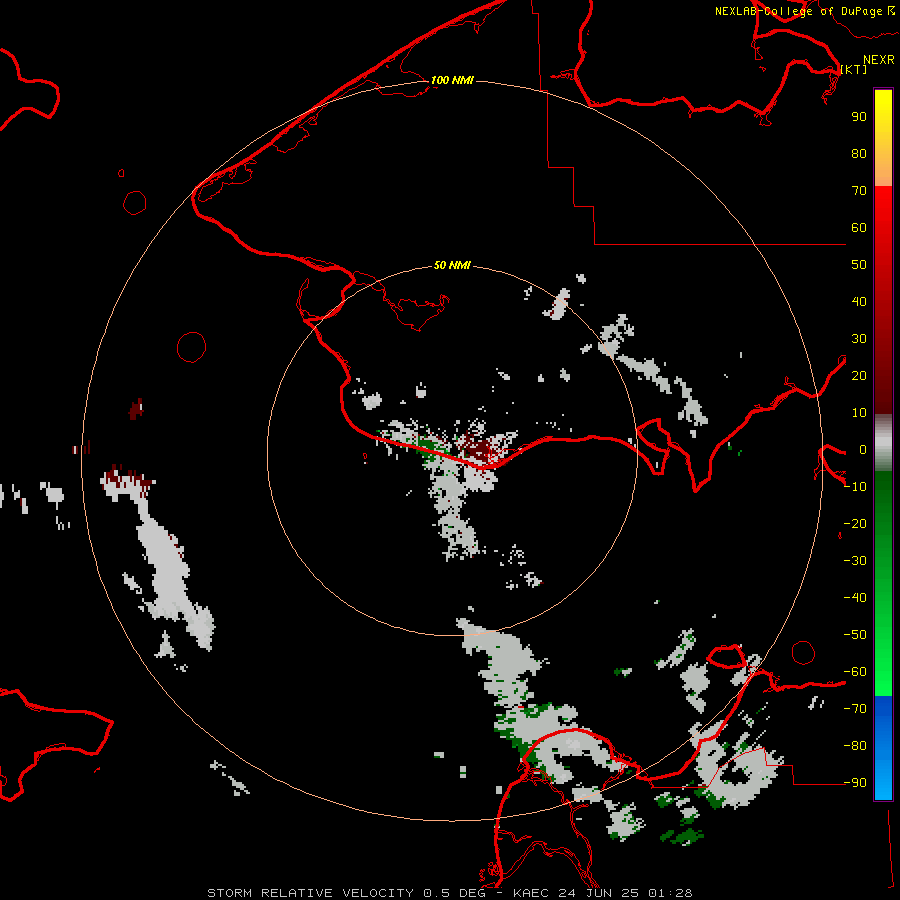Click the "NEXR" label near the scale
This screenshot has height=900, width=900.
(879, 60)
